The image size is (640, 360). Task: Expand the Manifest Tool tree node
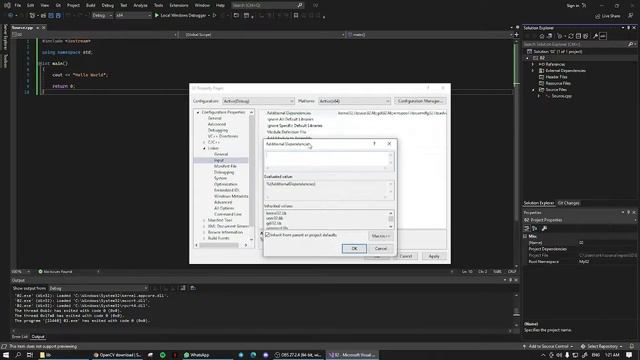pos(204,220)
